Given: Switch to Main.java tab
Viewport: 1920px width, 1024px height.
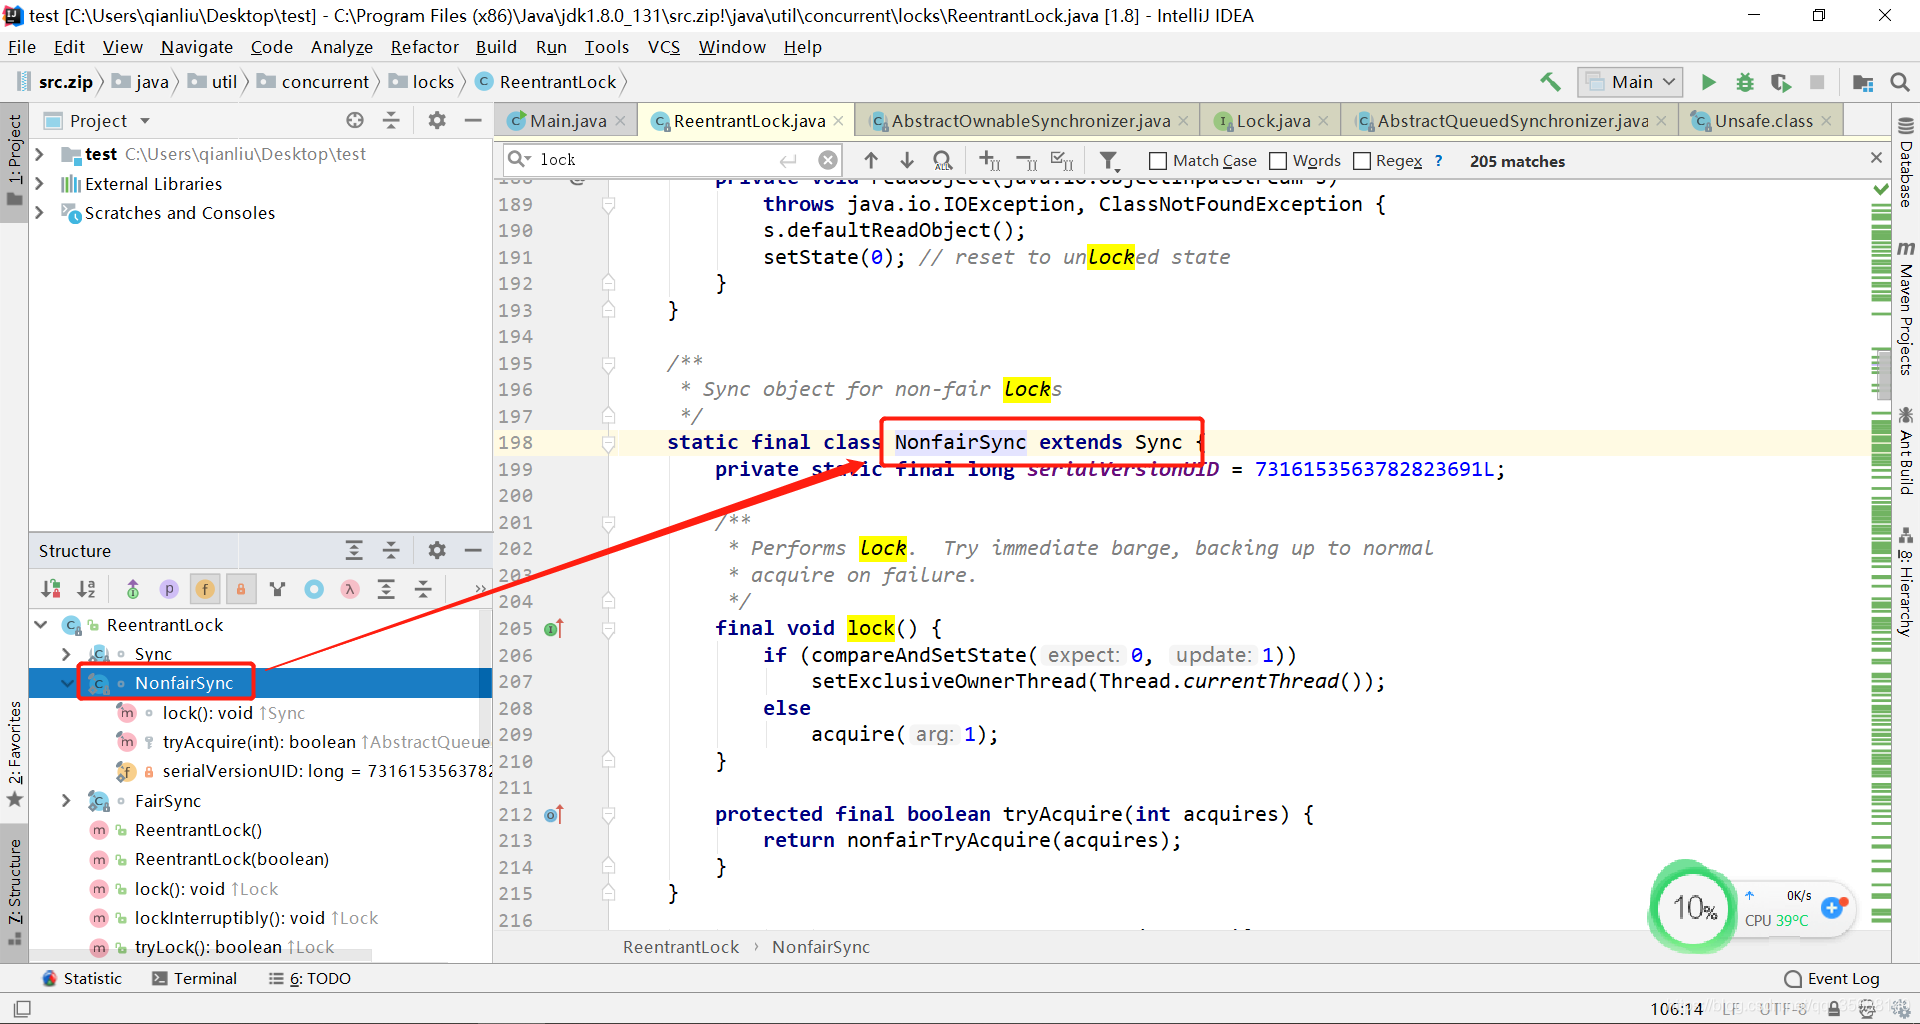Looking at the screenshot, I should 567,121.
